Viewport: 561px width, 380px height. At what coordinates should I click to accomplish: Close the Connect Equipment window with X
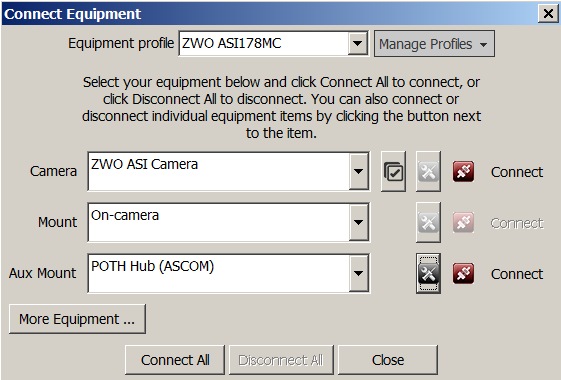[x=548, y=14]
